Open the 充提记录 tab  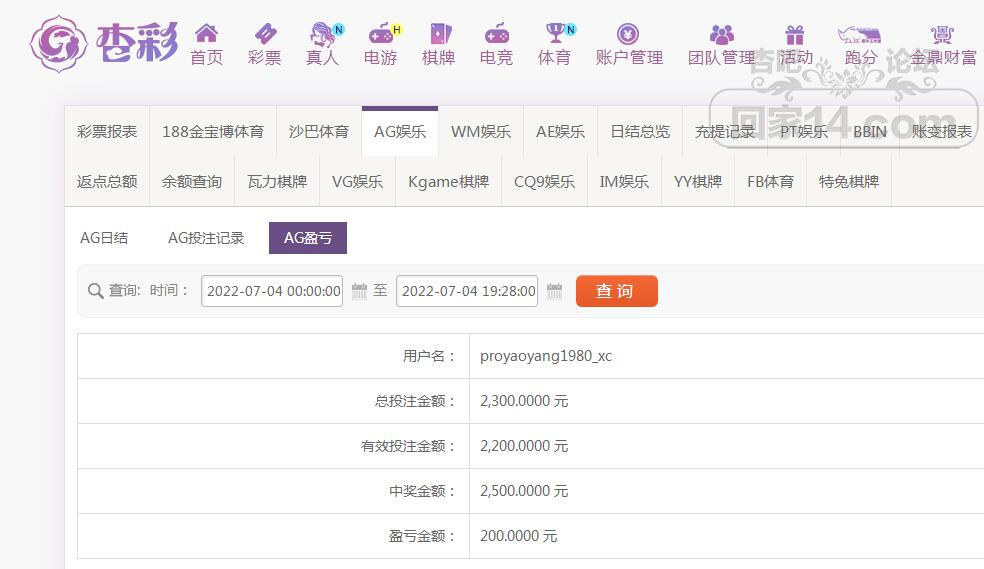click(x=725, y=132)
